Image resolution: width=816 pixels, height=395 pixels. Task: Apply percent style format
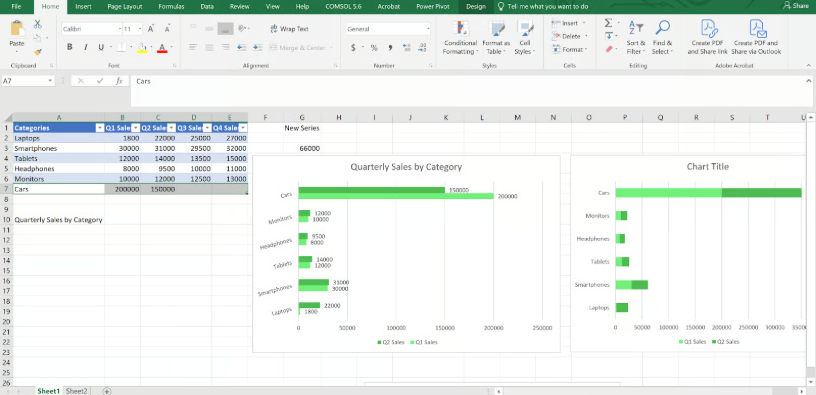pos(374,48)
